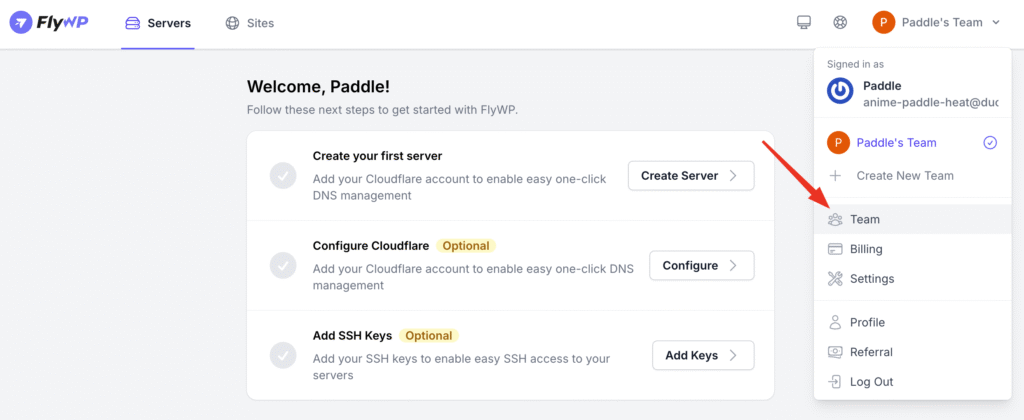Click the Signed in as label
The width and height of the screenshot is (1024, 420).
[x=855, y=64]
